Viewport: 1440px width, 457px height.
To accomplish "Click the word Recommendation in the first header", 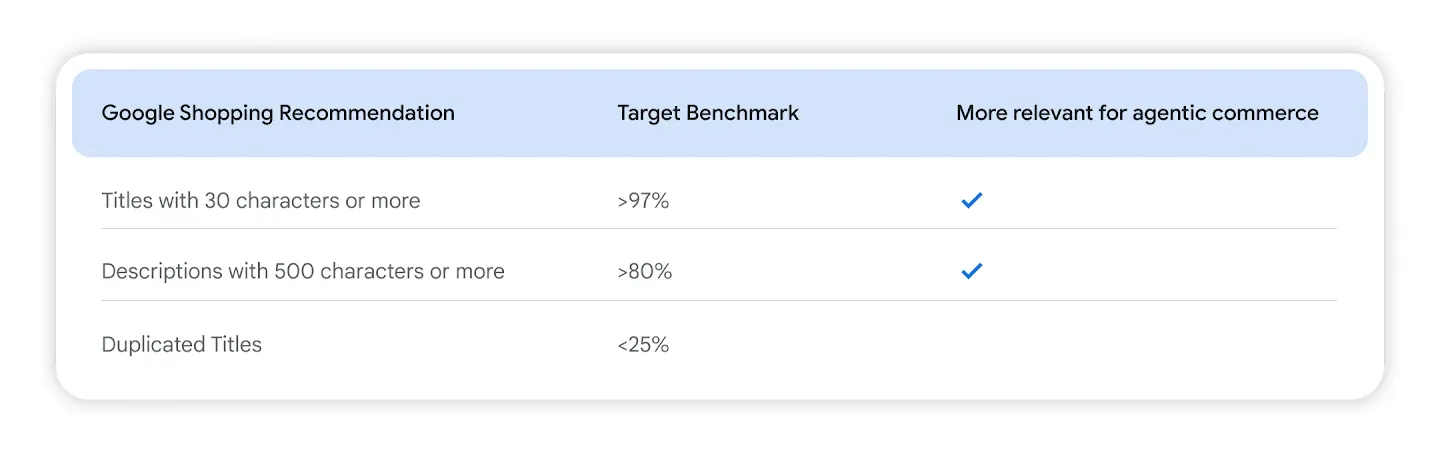I will [367, 113].
